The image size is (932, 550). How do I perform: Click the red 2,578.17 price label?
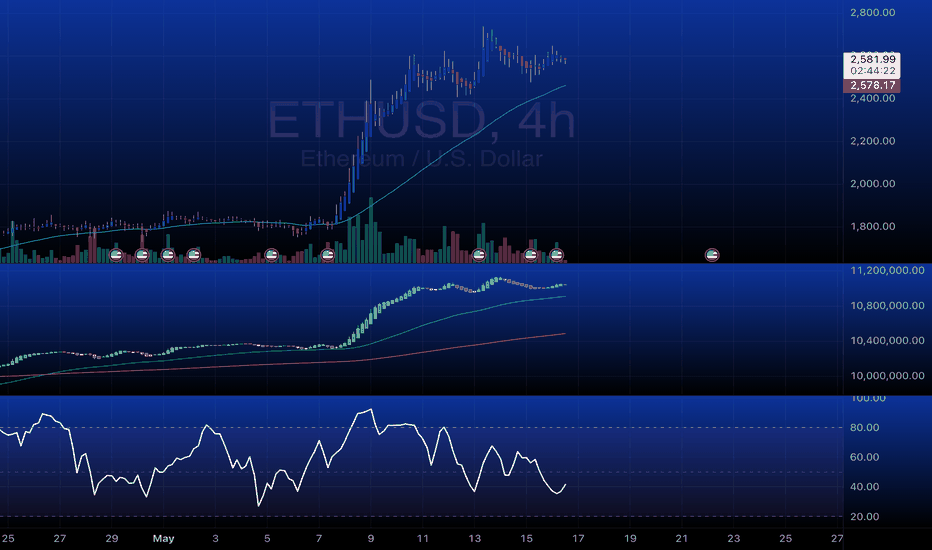pyautogui.click(x=872, y=86)
